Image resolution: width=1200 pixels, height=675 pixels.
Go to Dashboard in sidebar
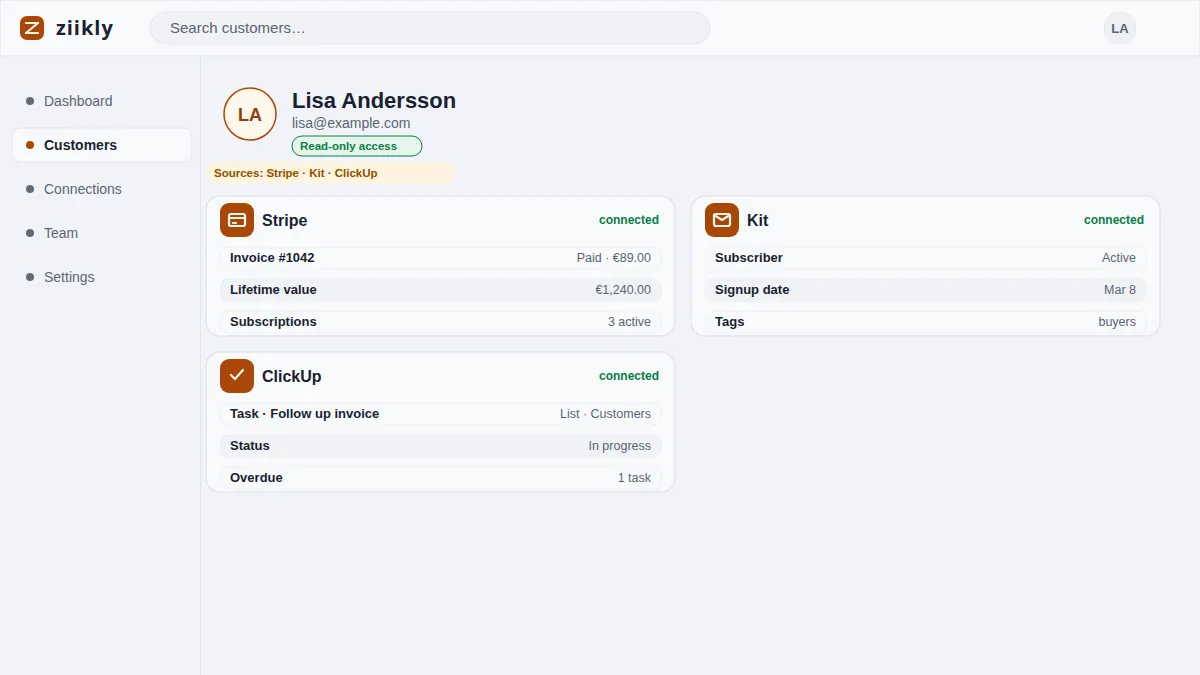102,101
